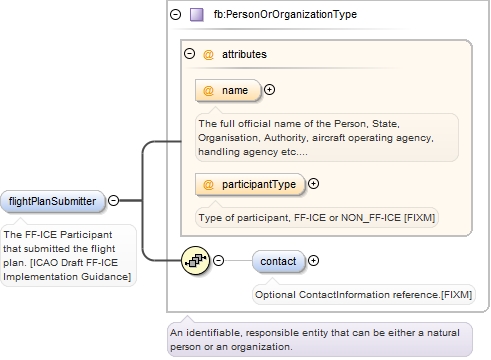Click the Optional ContactInformation reference annotation
The image size is (491, 360).
(x=364, y=295)
